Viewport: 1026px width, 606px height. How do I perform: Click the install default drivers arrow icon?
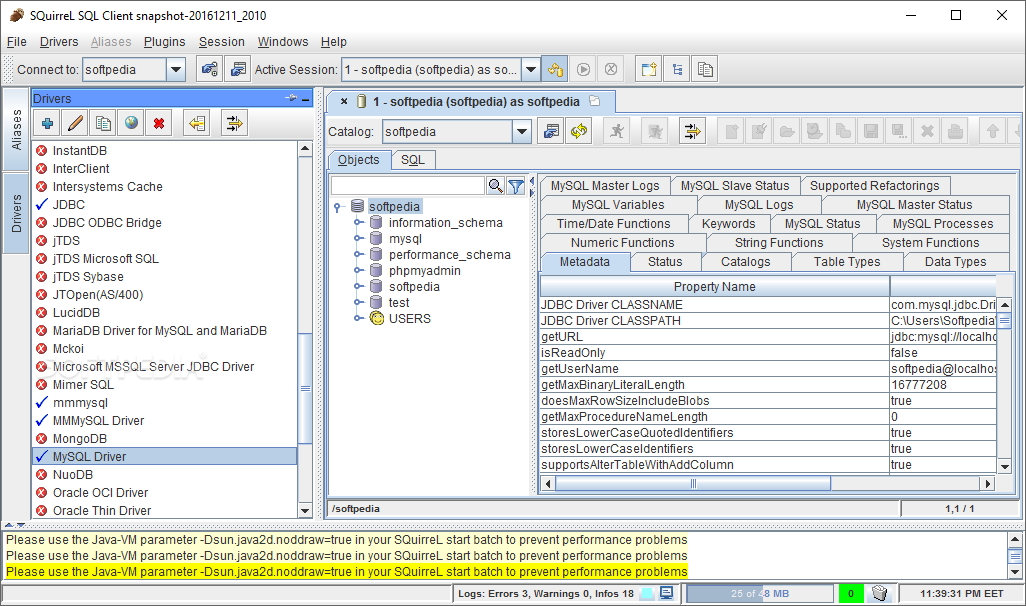197,123
